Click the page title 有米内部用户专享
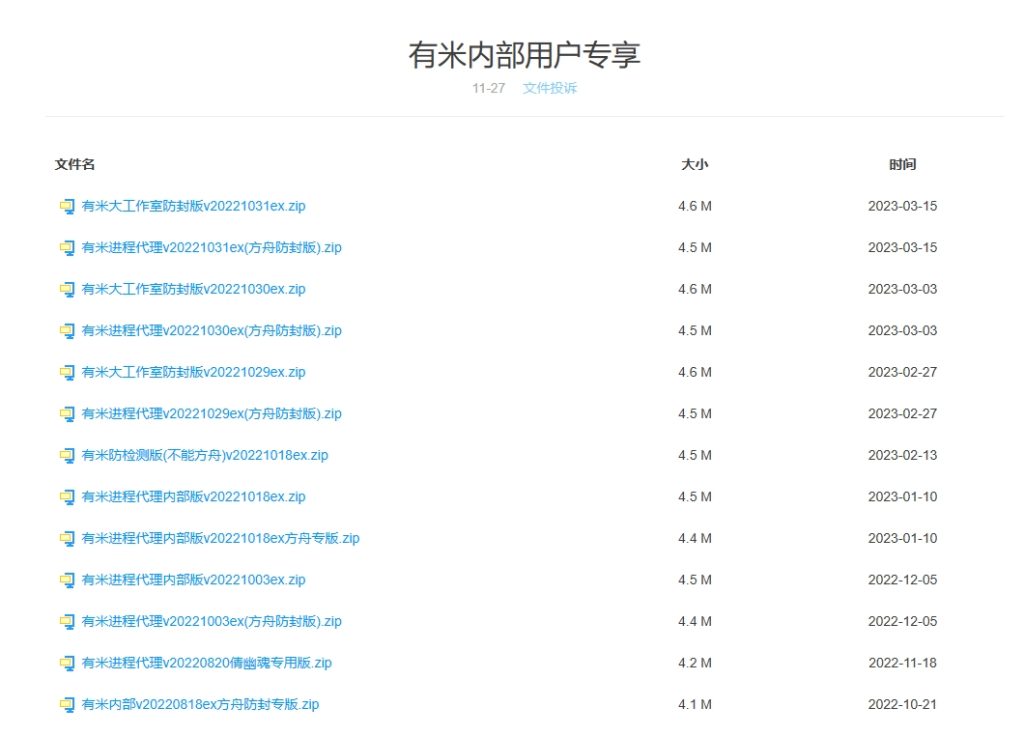Image resolution: width=1024 pixels, height=736 pixels. point(524,55)
